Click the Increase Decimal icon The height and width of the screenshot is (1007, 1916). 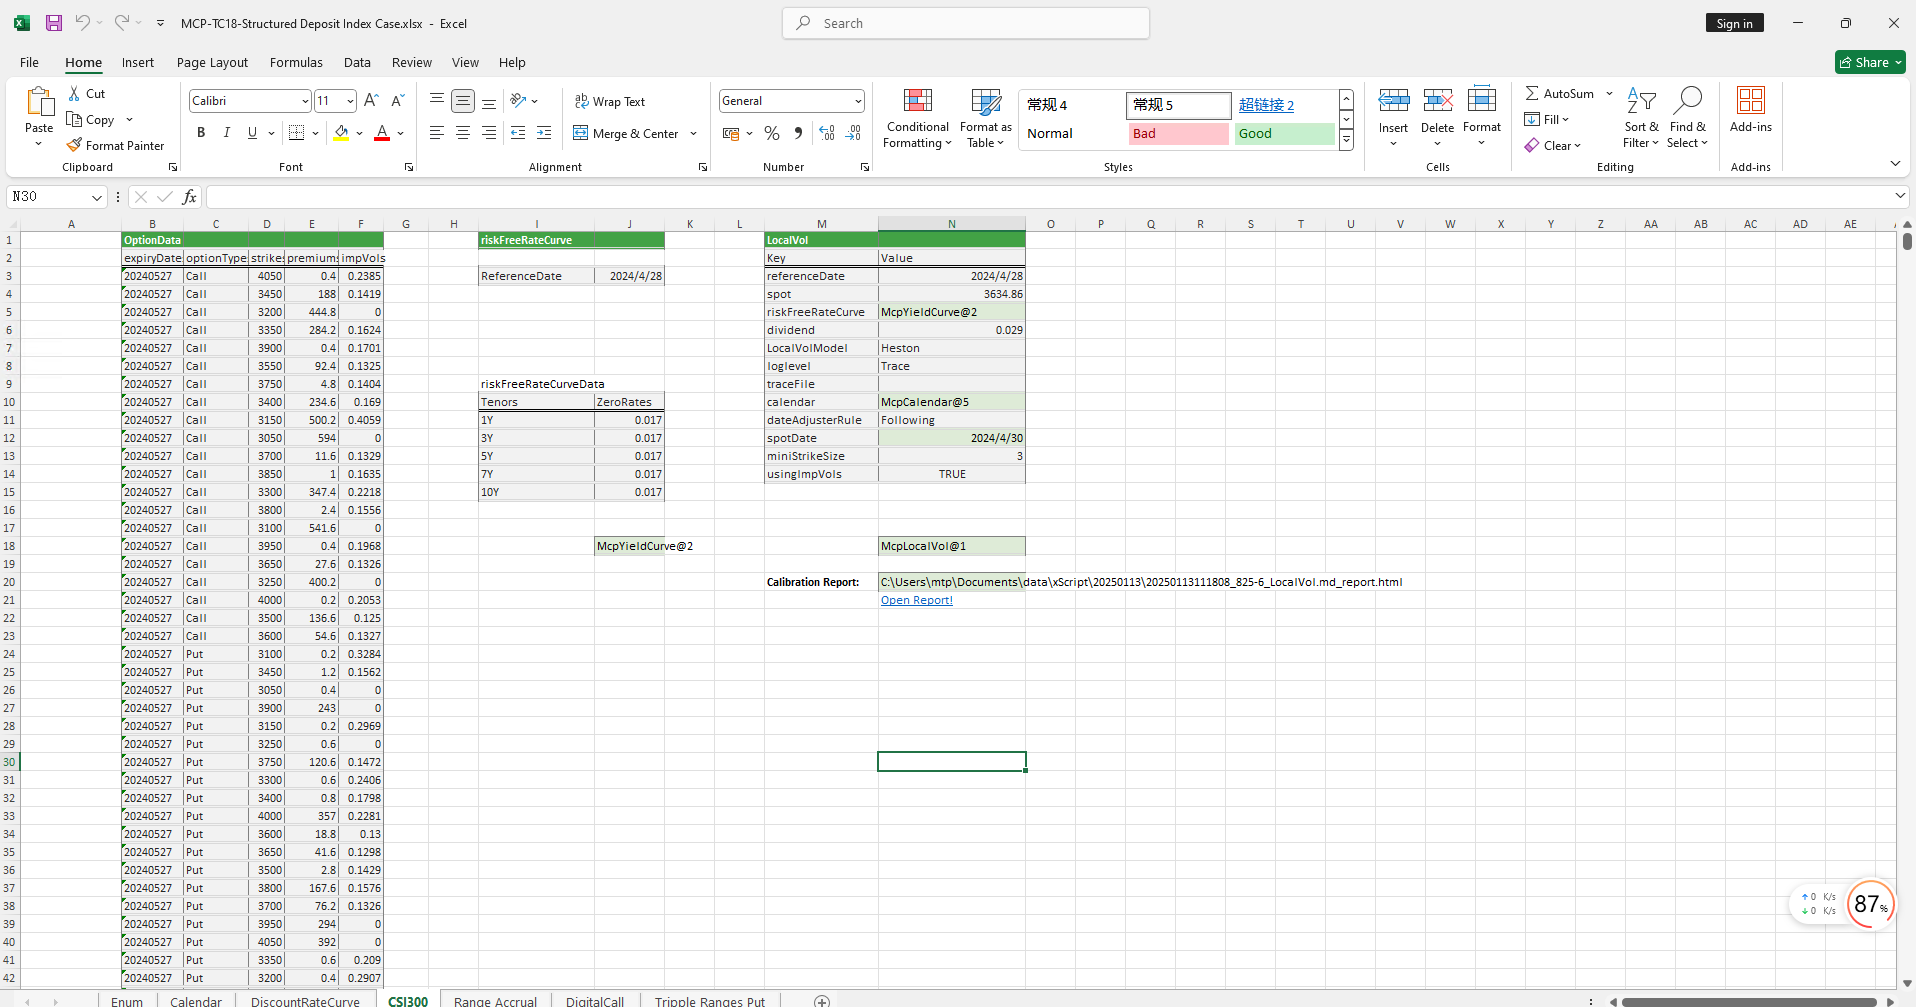pos(827,132)
